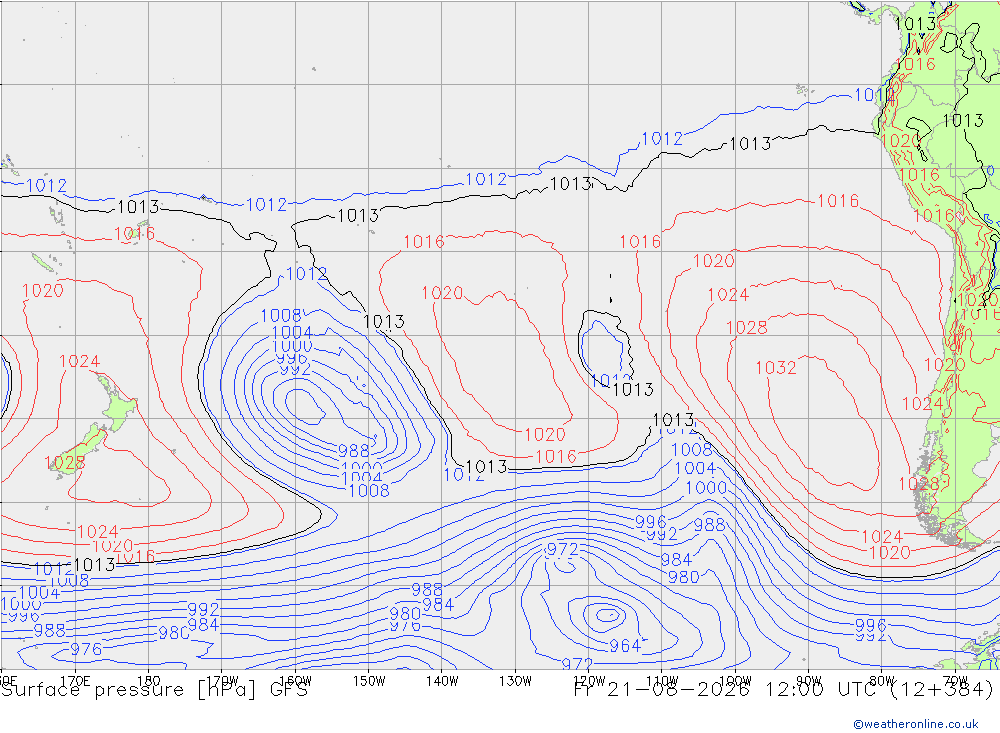Click the 120W longitude axis label
Image resolution: width=1000 pixels, height=733 pixels.
[589, 681]
